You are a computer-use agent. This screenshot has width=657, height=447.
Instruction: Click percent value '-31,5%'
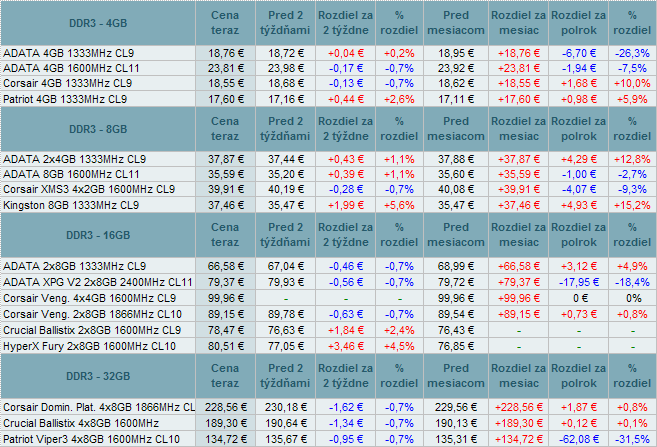click(632, 439)
